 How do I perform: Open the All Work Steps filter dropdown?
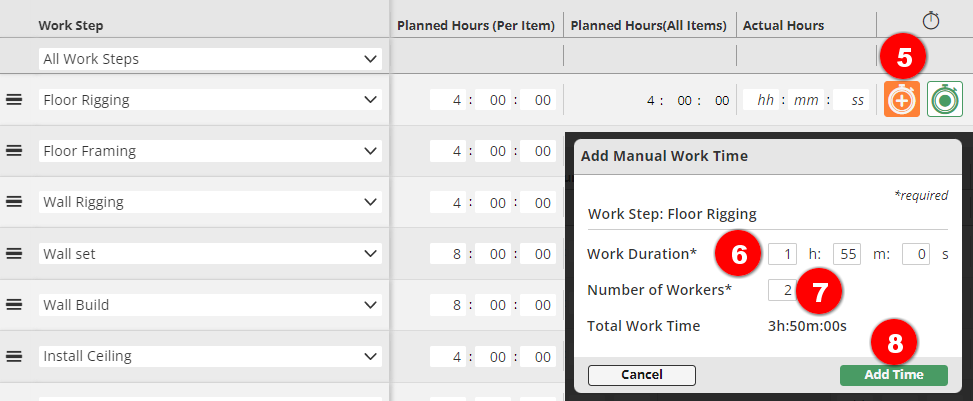click(x=210, y=60)
